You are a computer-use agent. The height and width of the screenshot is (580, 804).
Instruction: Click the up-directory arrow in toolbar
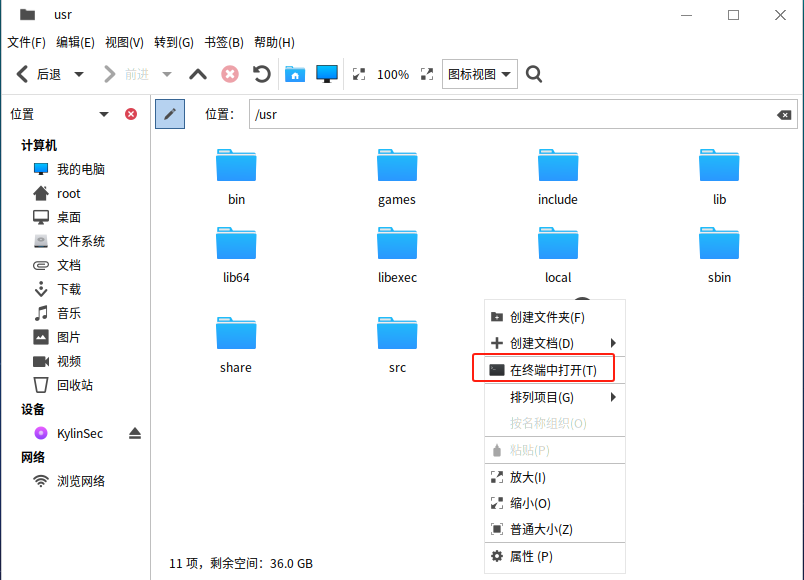coord(198,74)
